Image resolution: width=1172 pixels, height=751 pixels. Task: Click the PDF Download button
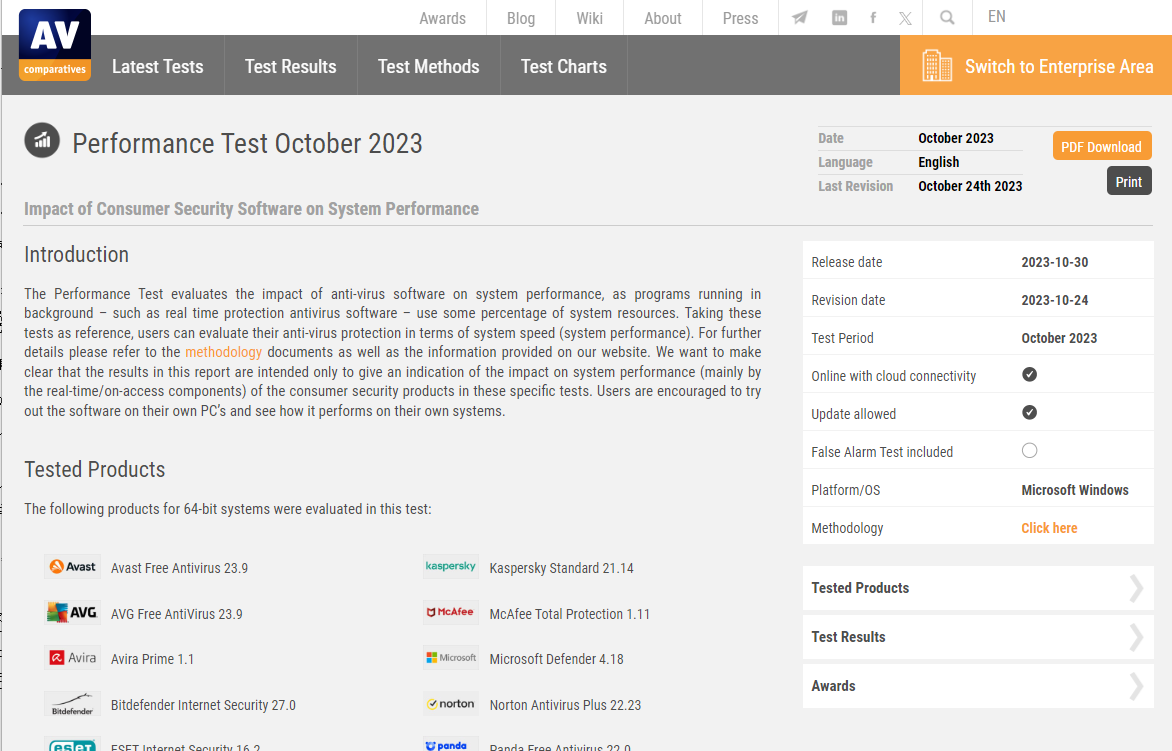(x=1101, y=147)
